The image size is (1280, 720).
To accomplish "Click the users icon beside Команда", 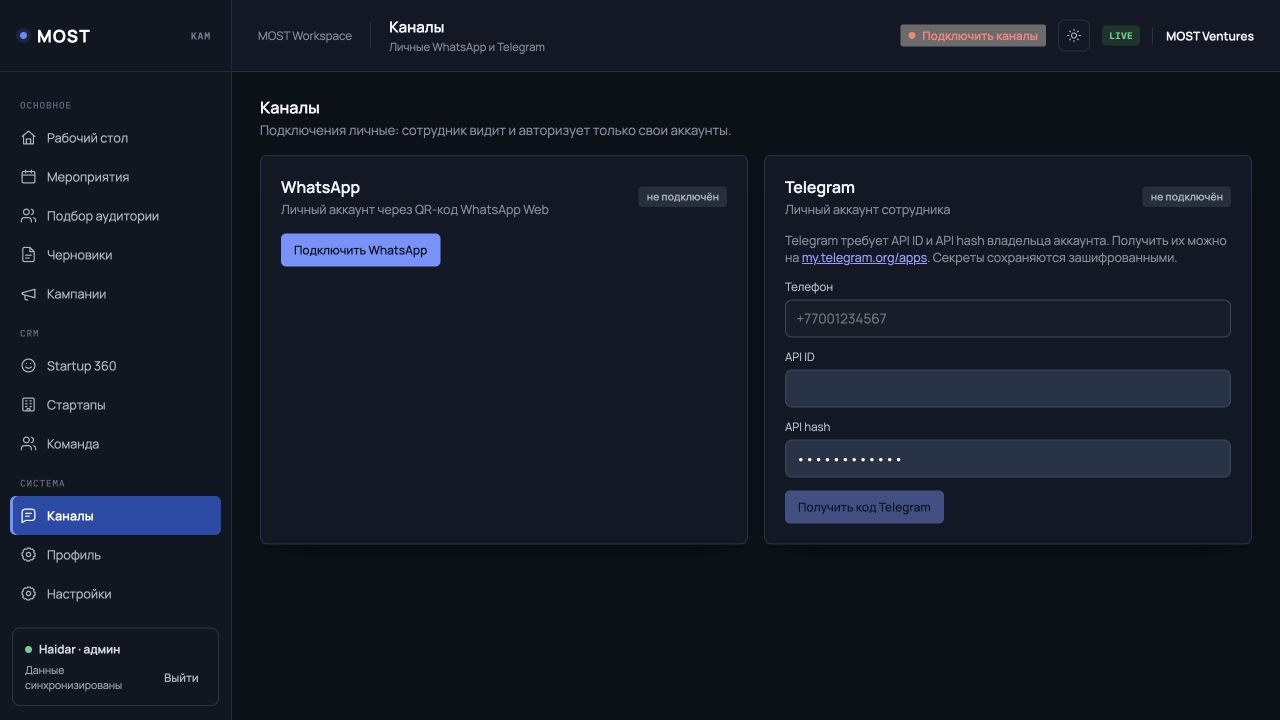I will click(28, 444).
